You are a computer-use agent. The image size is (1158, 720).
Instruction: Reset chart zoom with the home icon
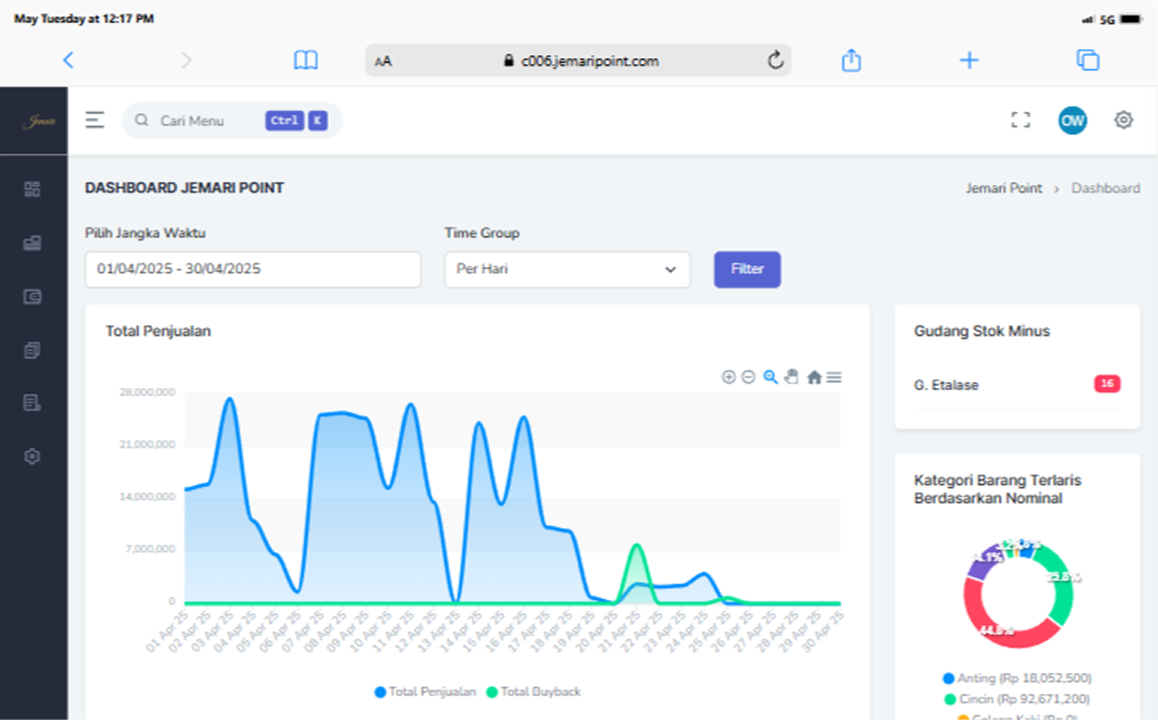(x=814, y=377)
